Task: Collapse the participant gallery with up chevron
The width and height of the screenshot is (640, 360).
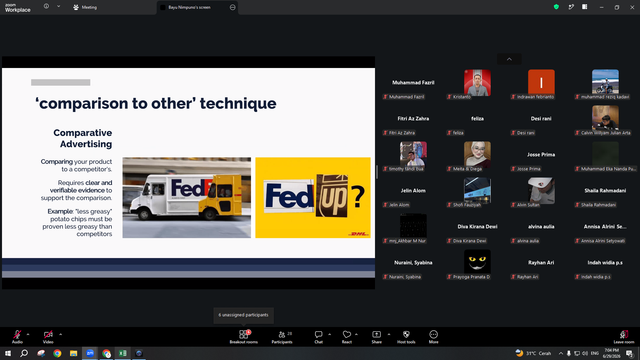Action: point(509,59)
